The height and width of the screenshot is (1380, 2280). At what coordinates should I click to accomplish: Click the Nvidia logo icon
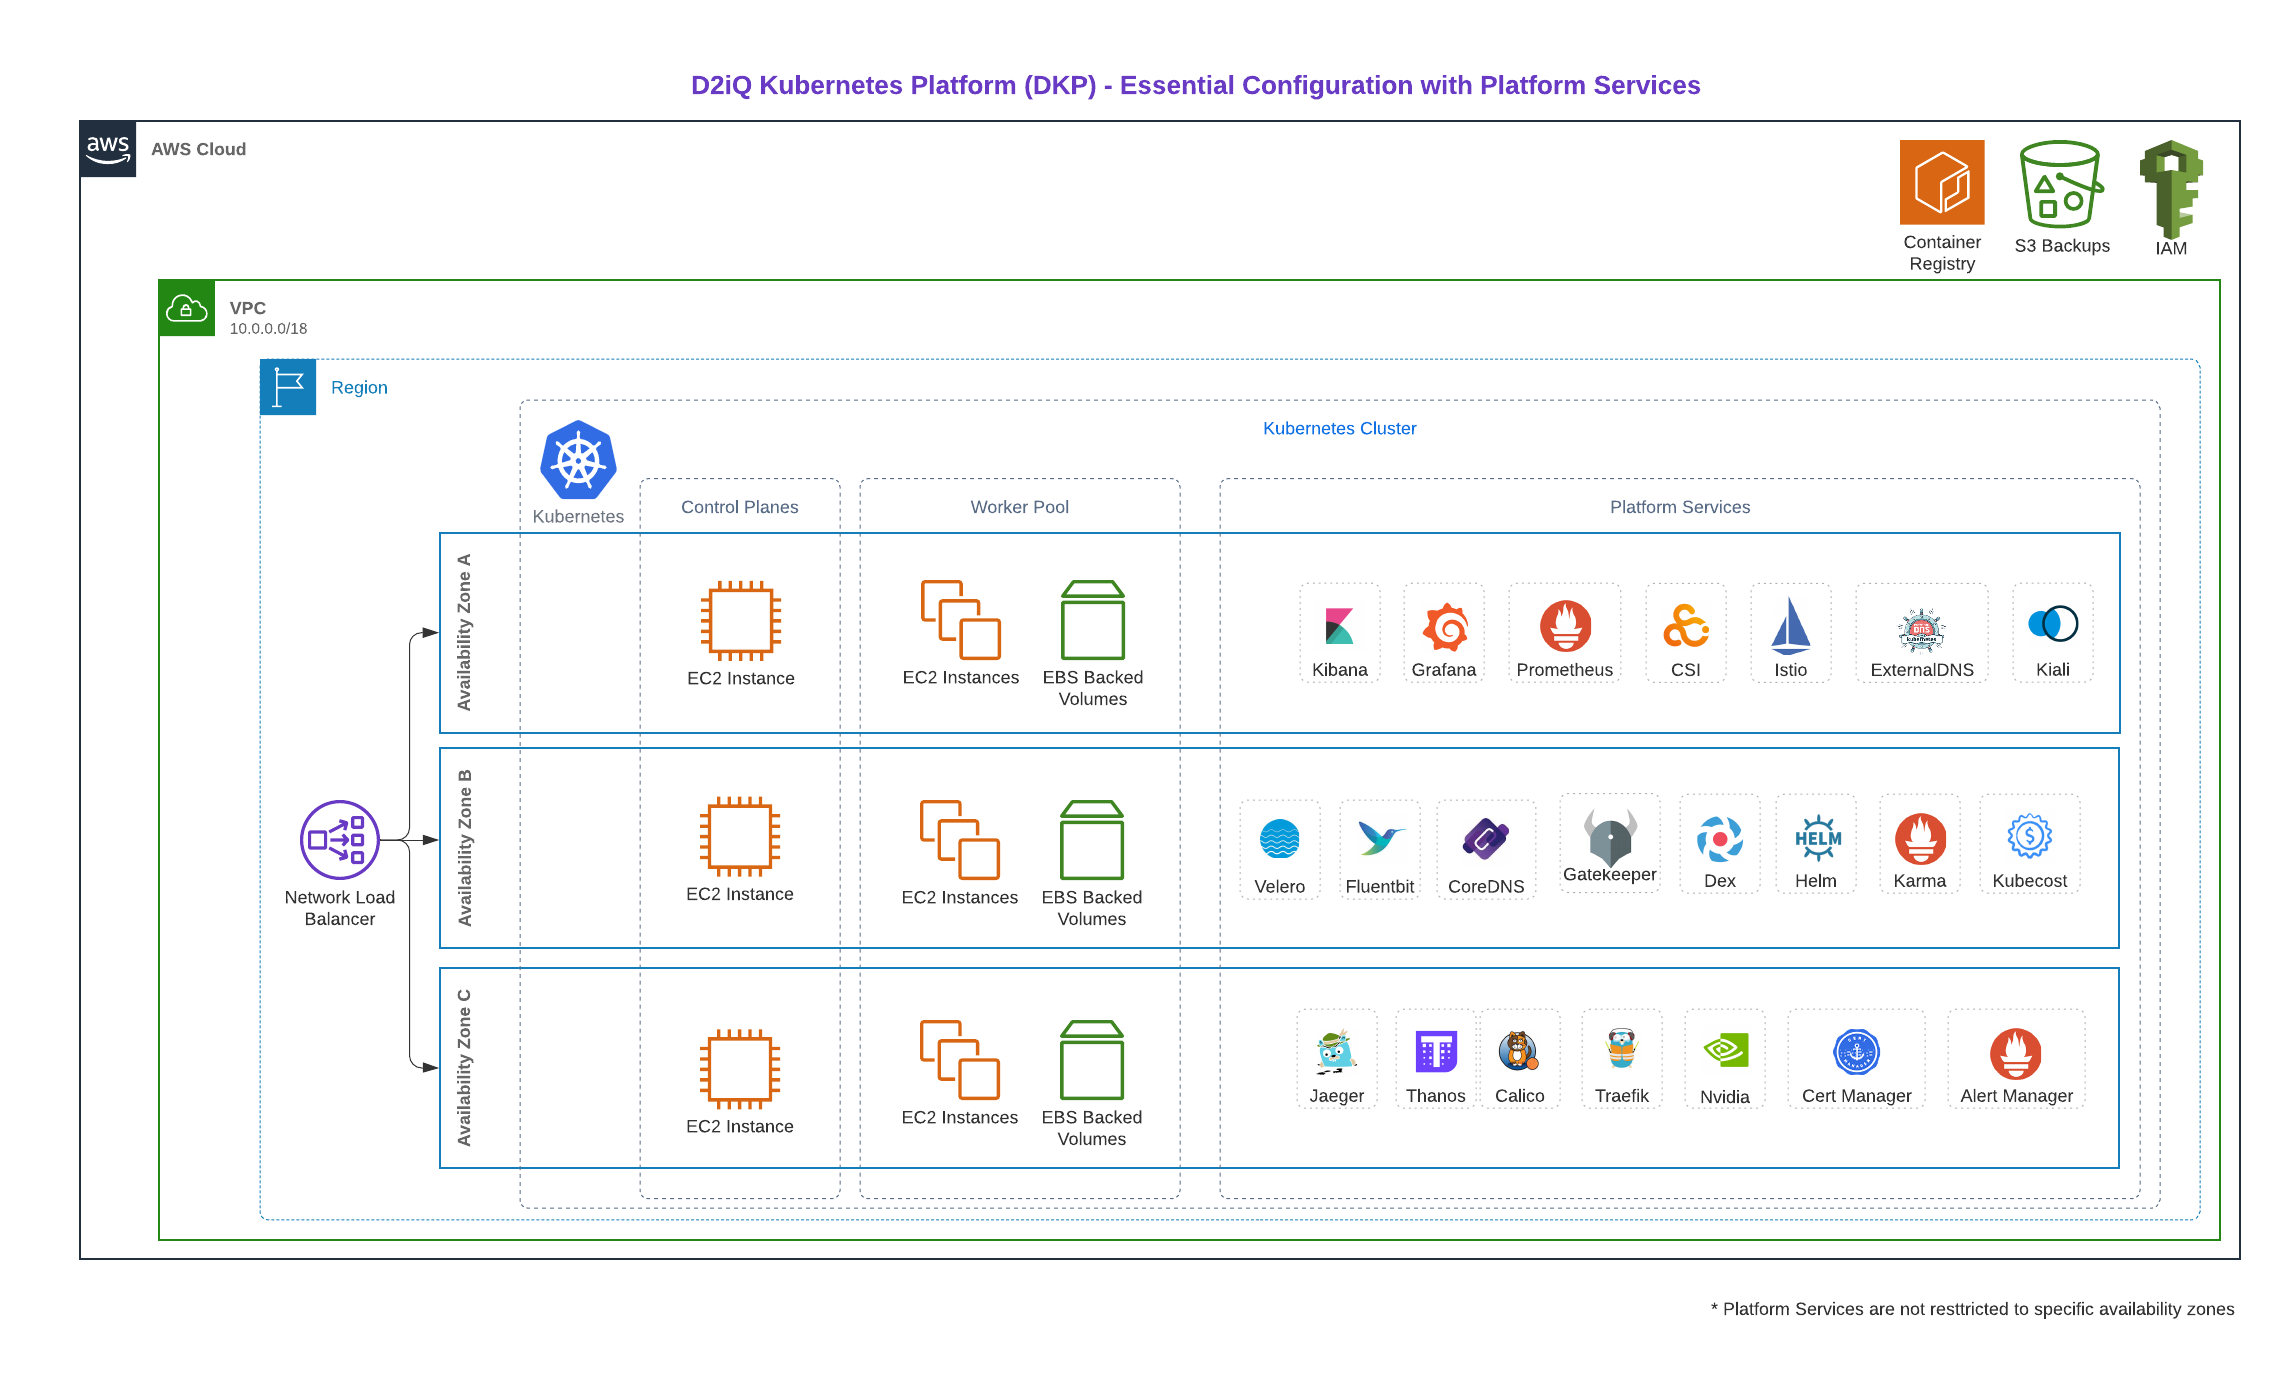[1725, 1050]
